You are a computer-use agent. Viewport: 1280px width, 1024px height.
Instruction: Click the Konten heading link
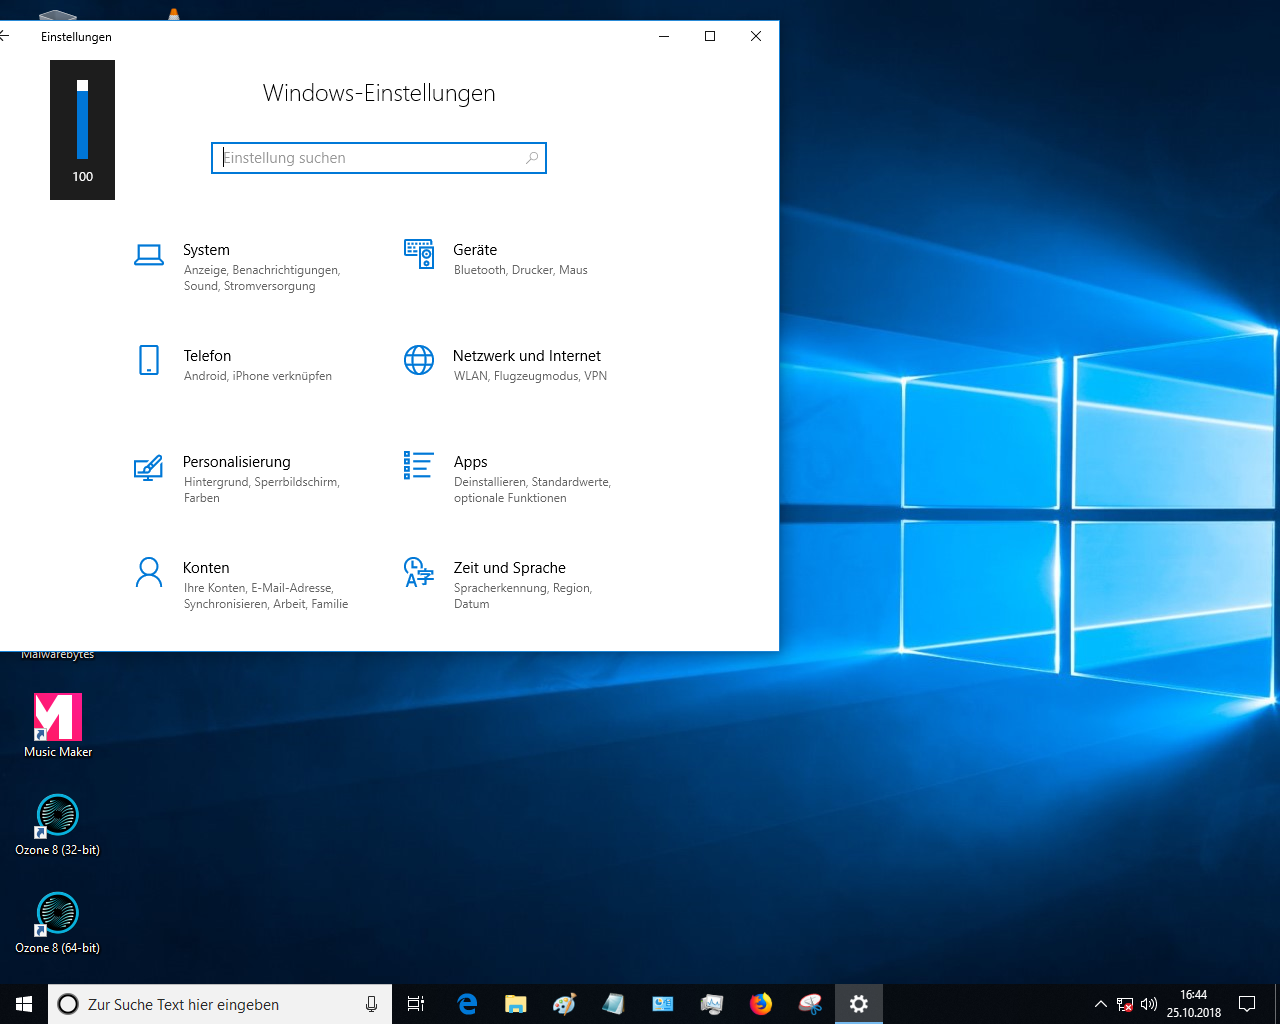pos(206,568)
